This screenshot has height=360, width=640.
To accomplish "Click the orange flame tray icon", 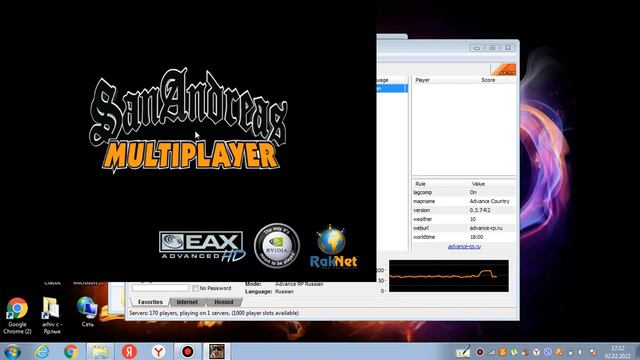I will 559,352.
